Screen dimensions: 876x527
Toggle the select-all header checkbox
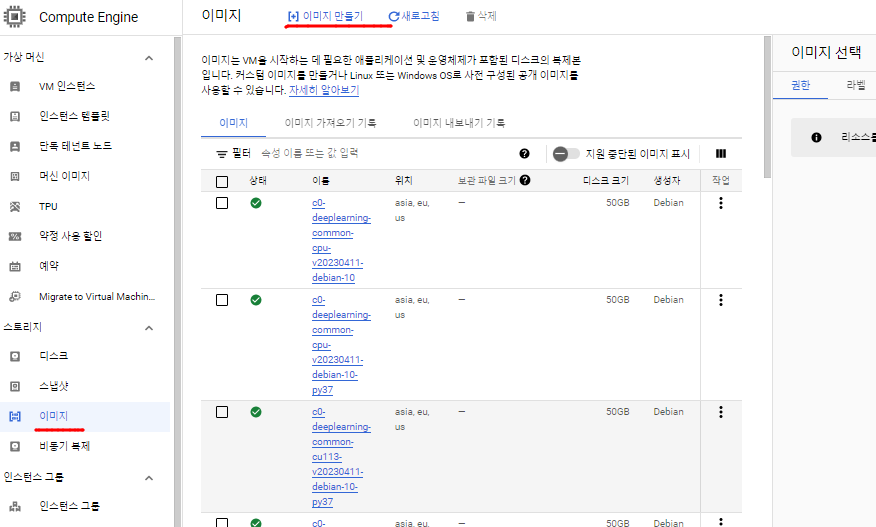(x=222, y=182)
